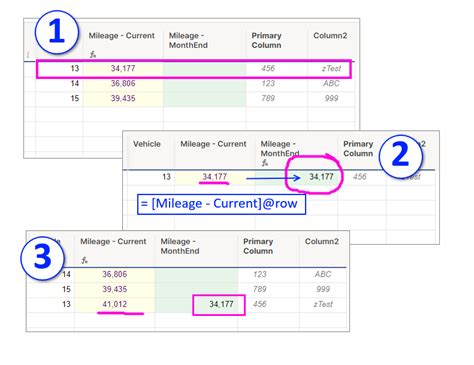
Task: Click the "34,177" Mileage - Current cell in screenshot 1
Action: [x=123, y=69]
